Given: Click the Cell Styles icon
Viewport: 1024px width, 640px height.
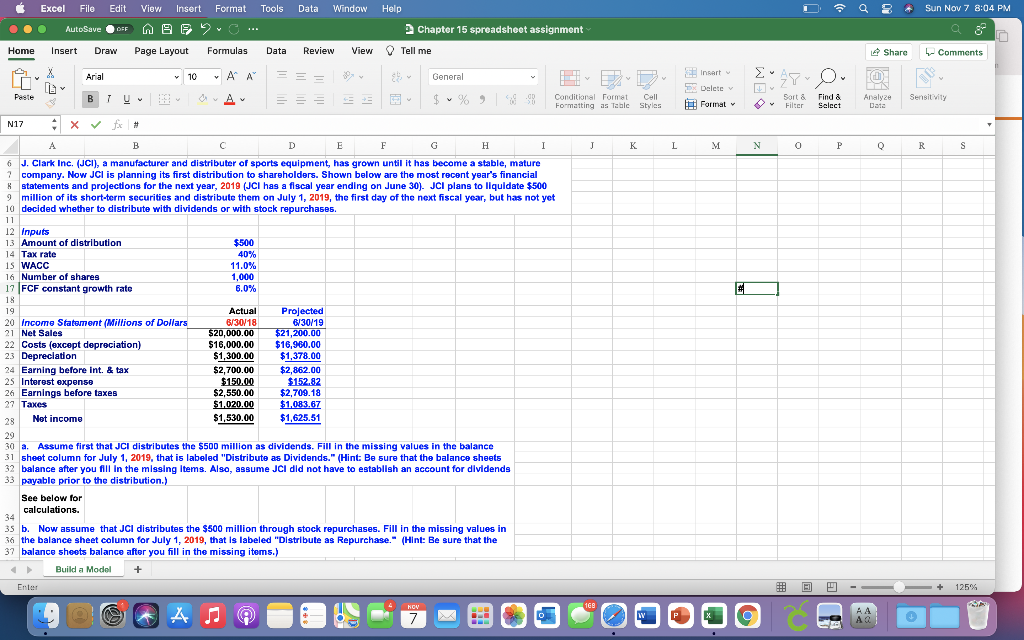Looking at the screenshot, I should (649, 78).
